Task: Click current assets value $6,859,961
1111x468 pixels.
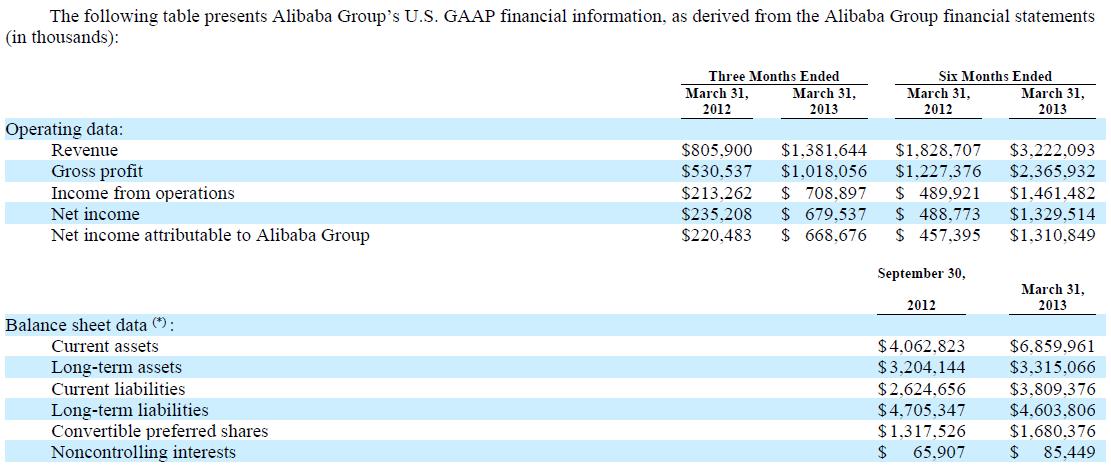Action: [x=1053, y=346]
